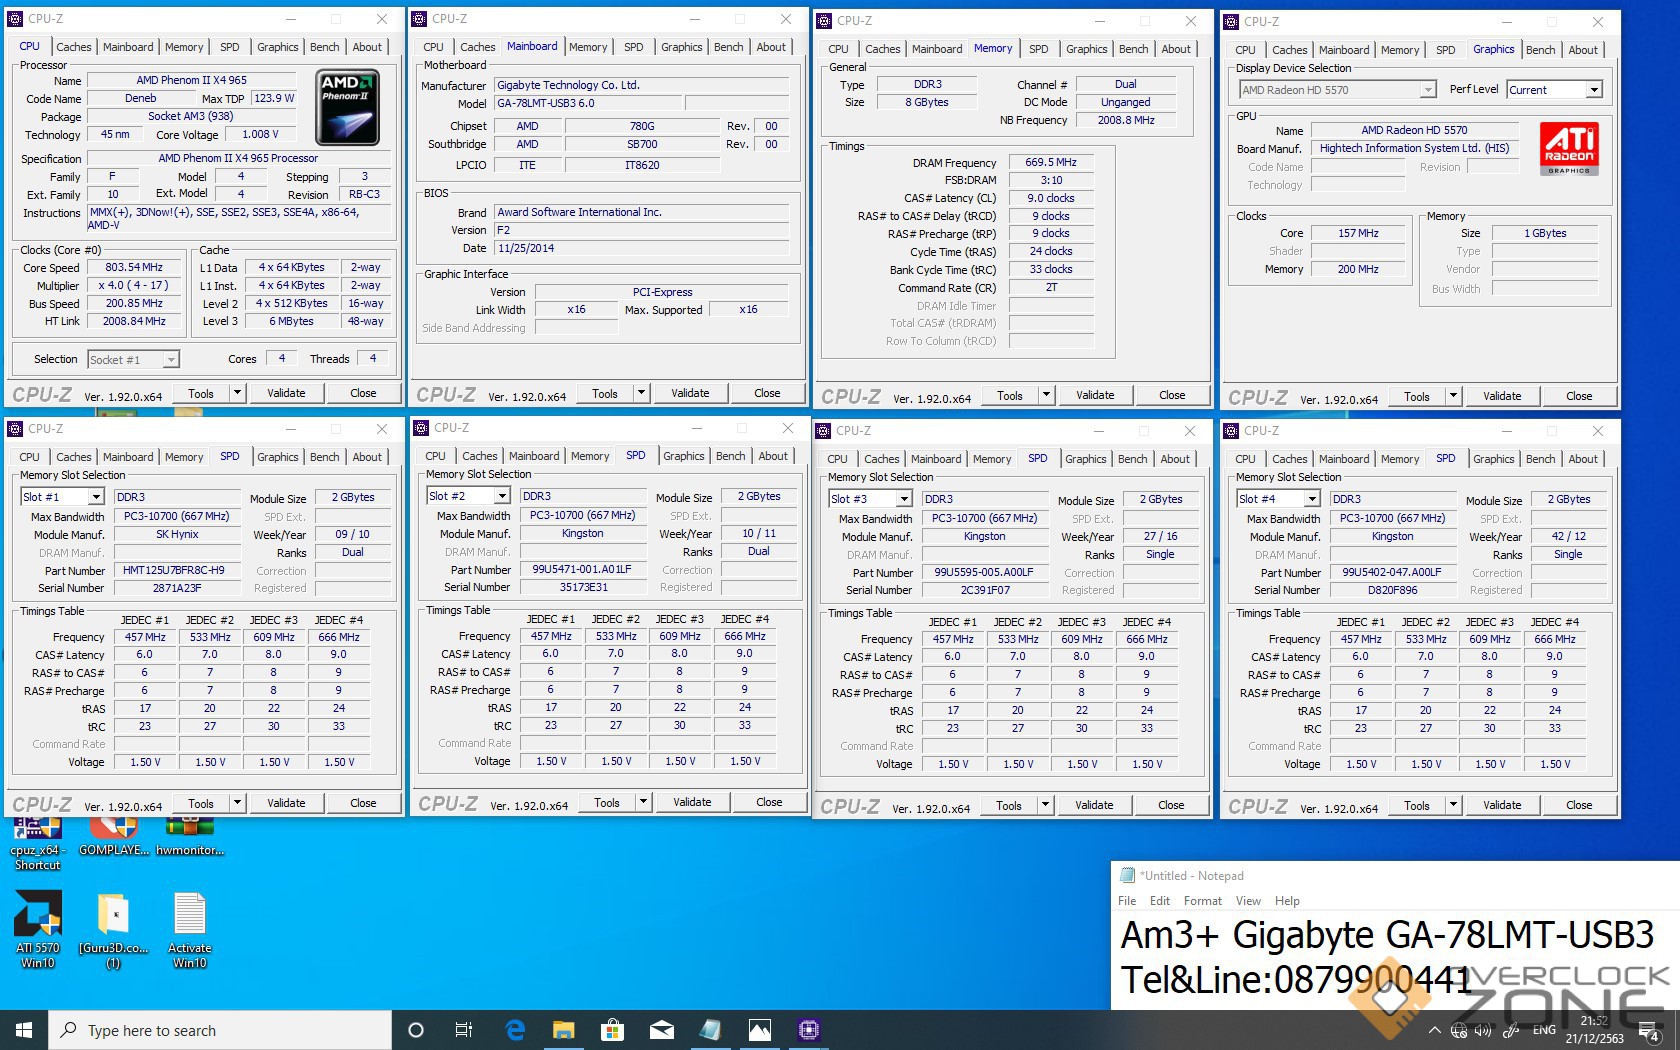Click Tools button in the Slot #3 window
1680x1050 pixels.
[x=1009, y=805]
